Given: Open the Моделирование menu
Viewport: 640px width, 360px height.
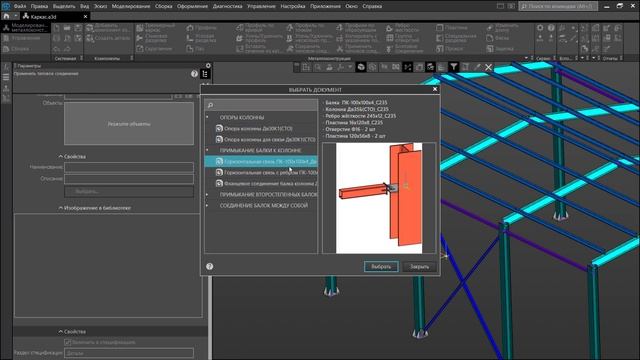Looking at the screenshot, I should click(131, 6).
